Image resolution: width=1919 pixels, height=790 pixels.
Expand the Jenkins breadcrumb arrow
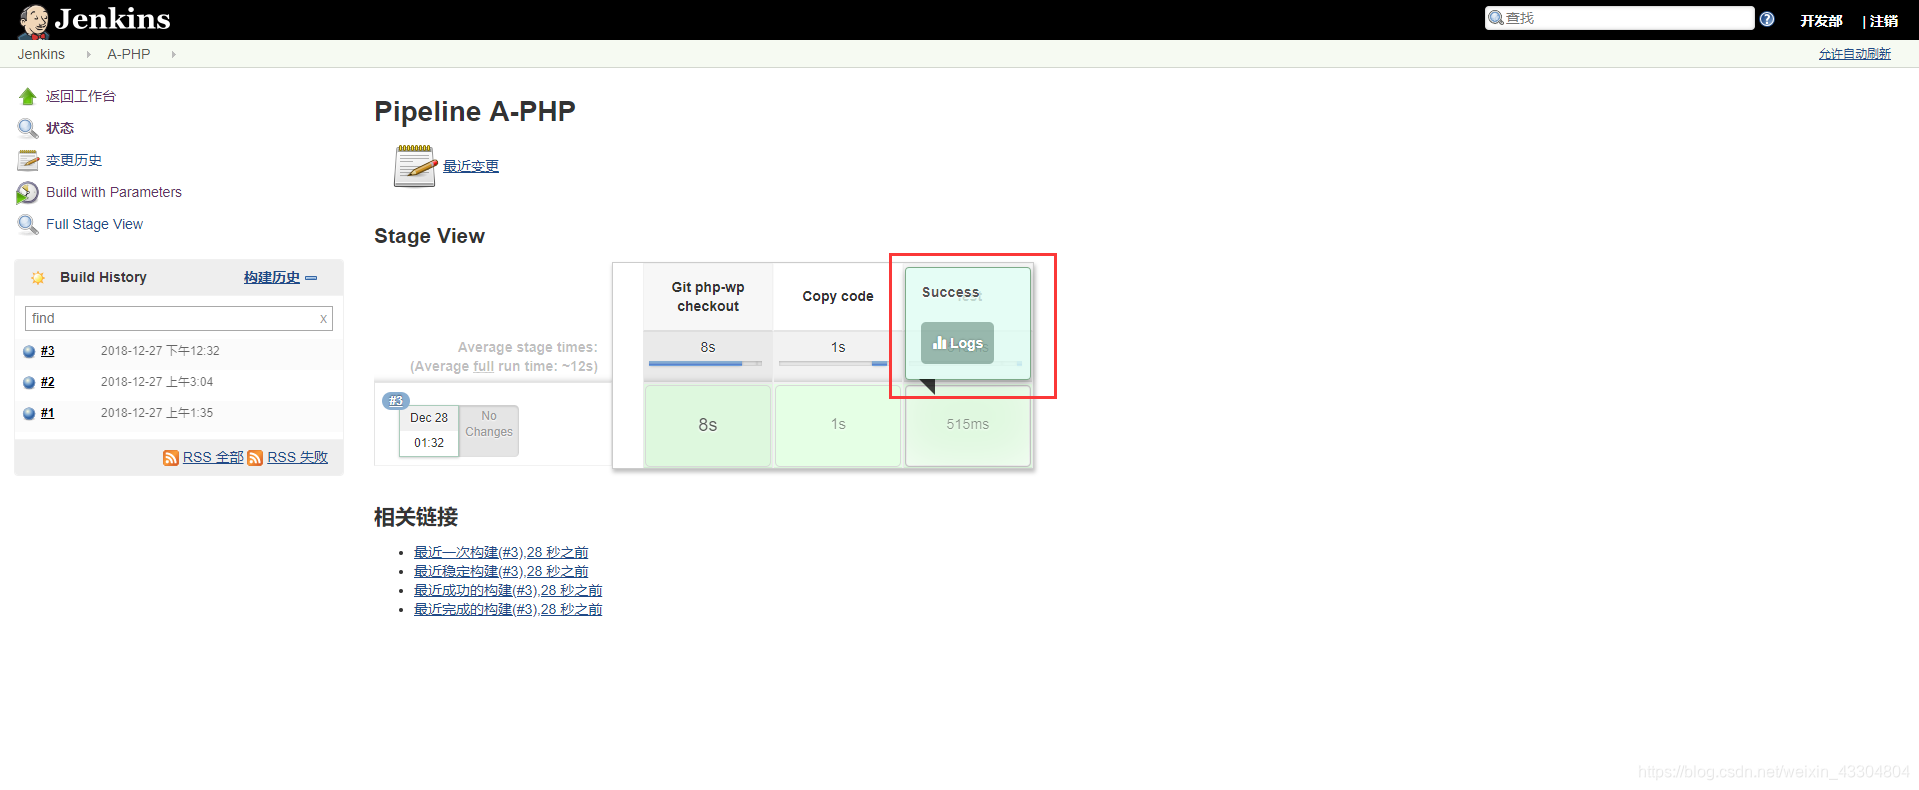[88, 54]
